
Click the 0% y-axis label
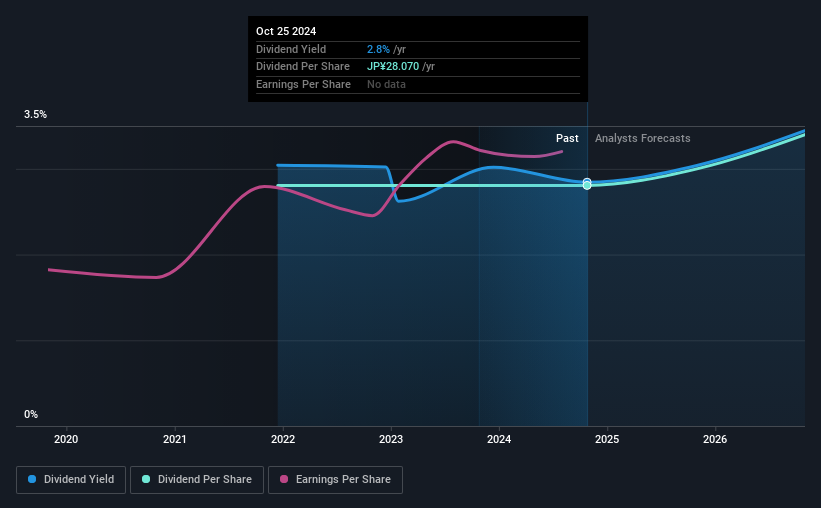pos(31,414)
